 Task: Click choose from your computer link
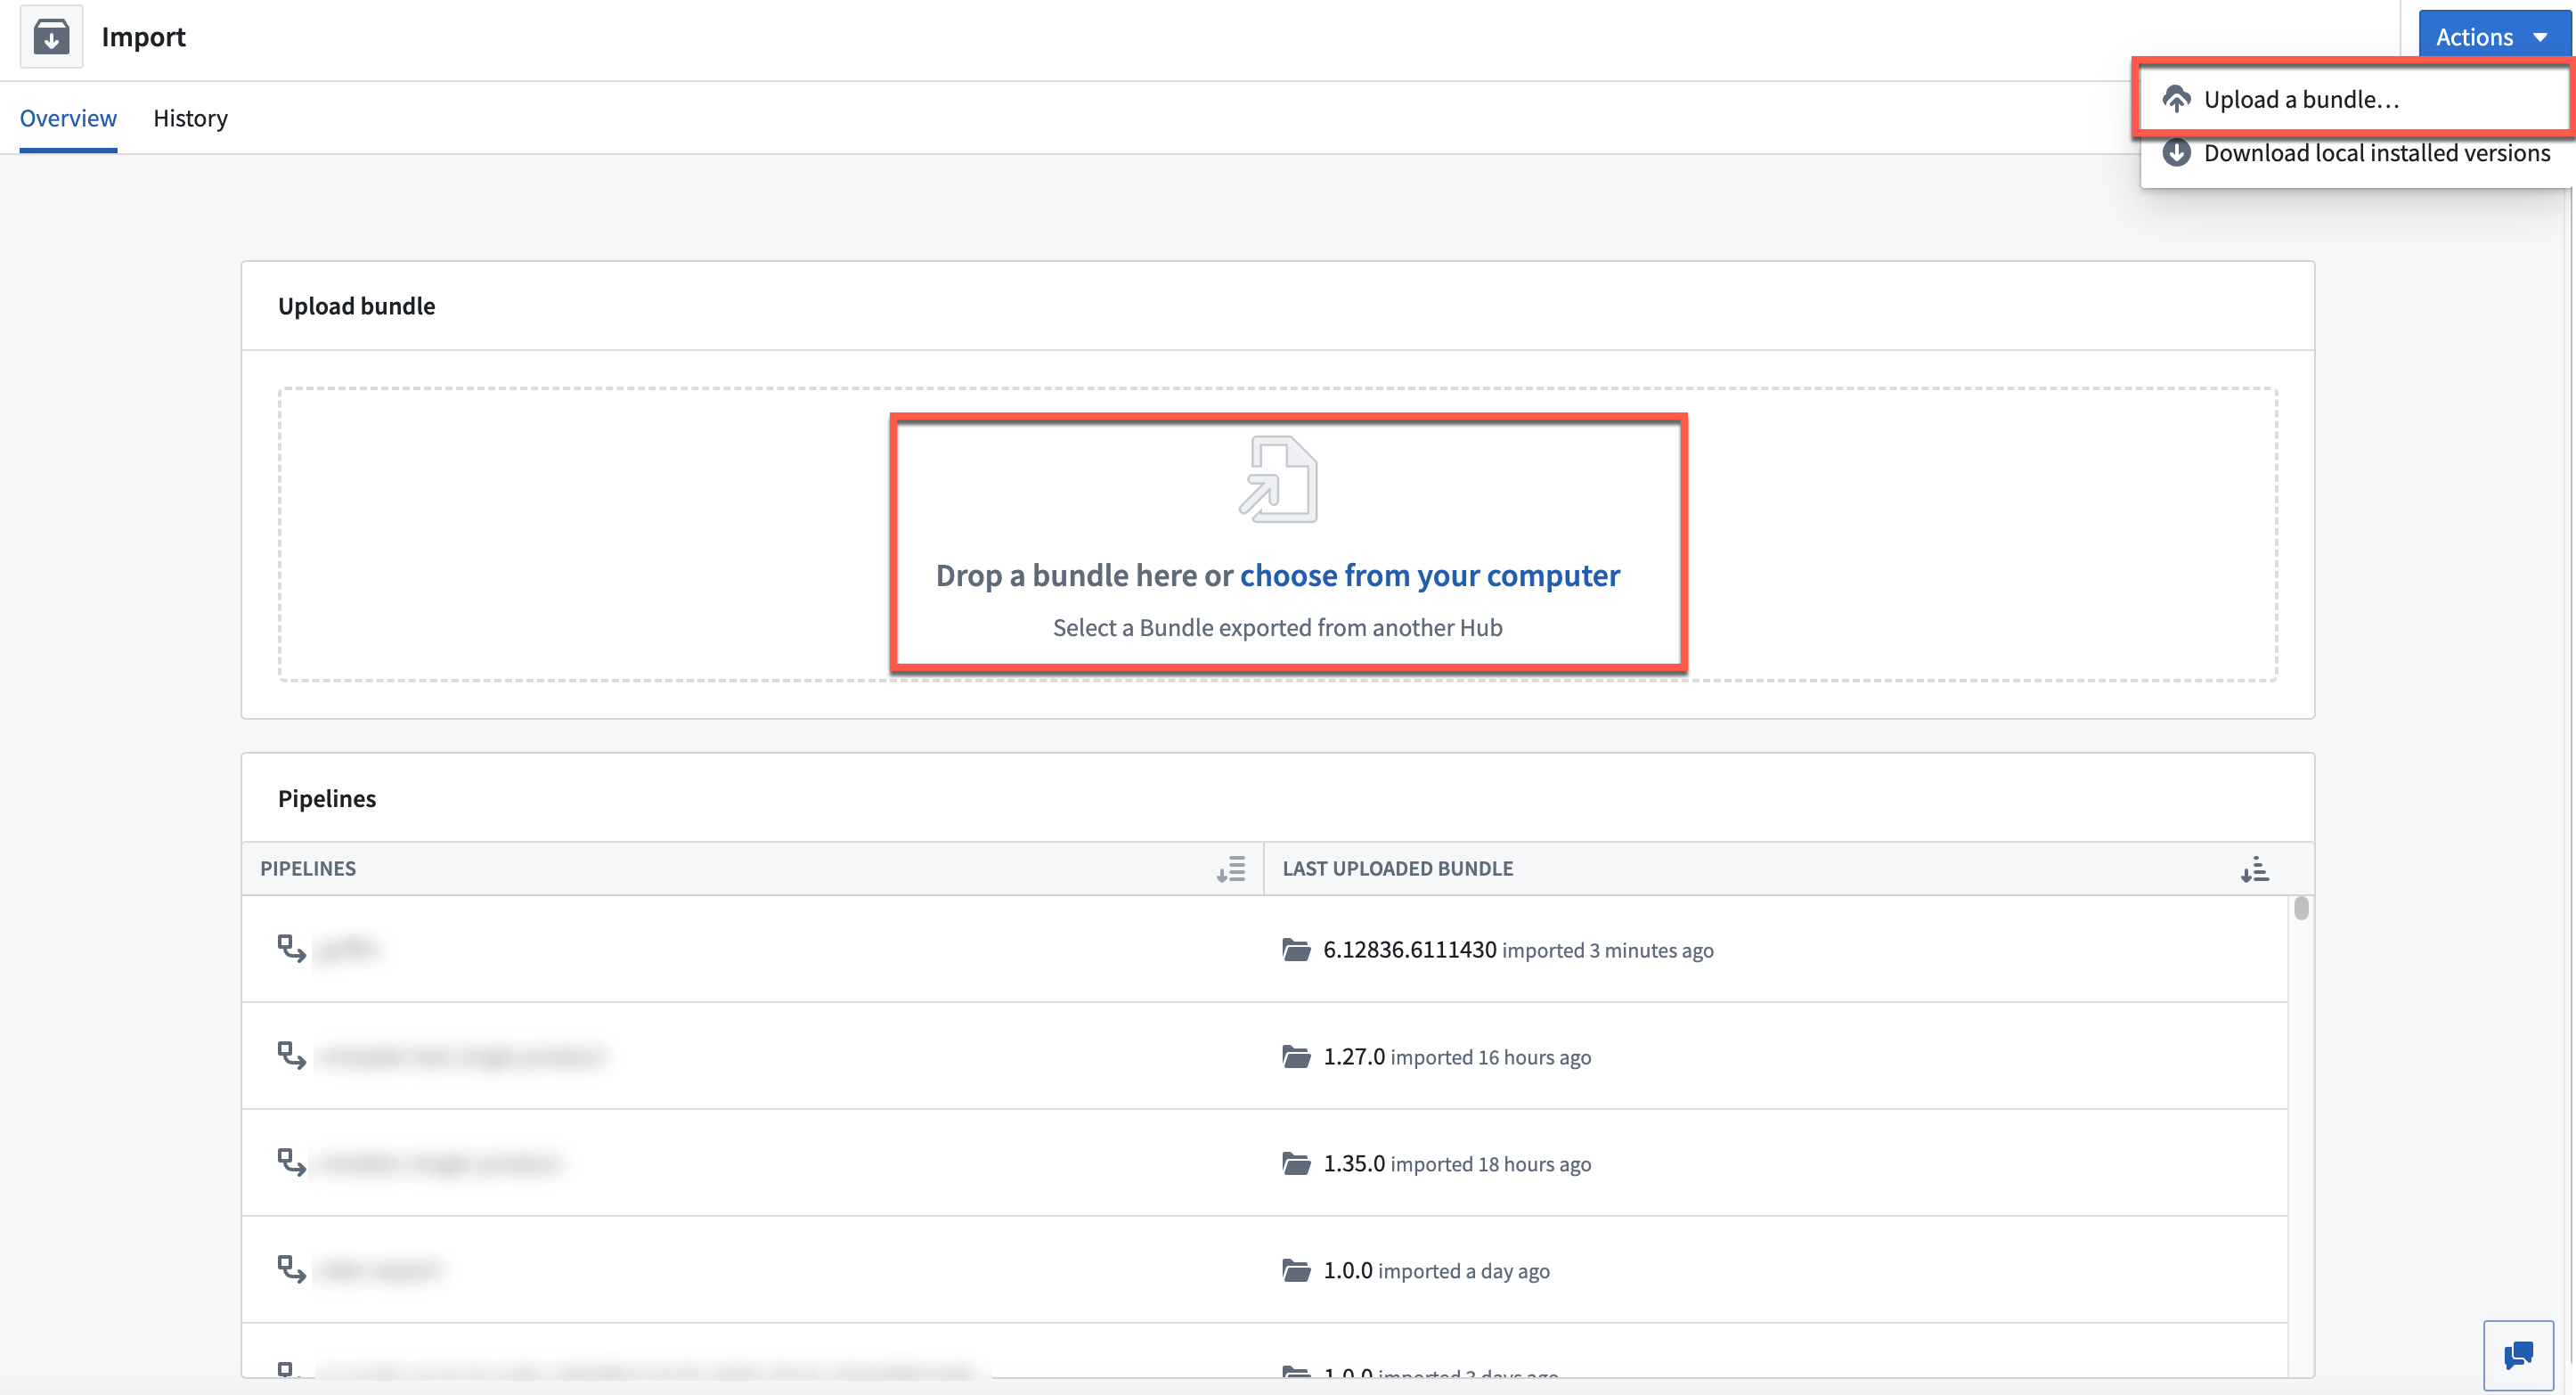(1430, 575)
